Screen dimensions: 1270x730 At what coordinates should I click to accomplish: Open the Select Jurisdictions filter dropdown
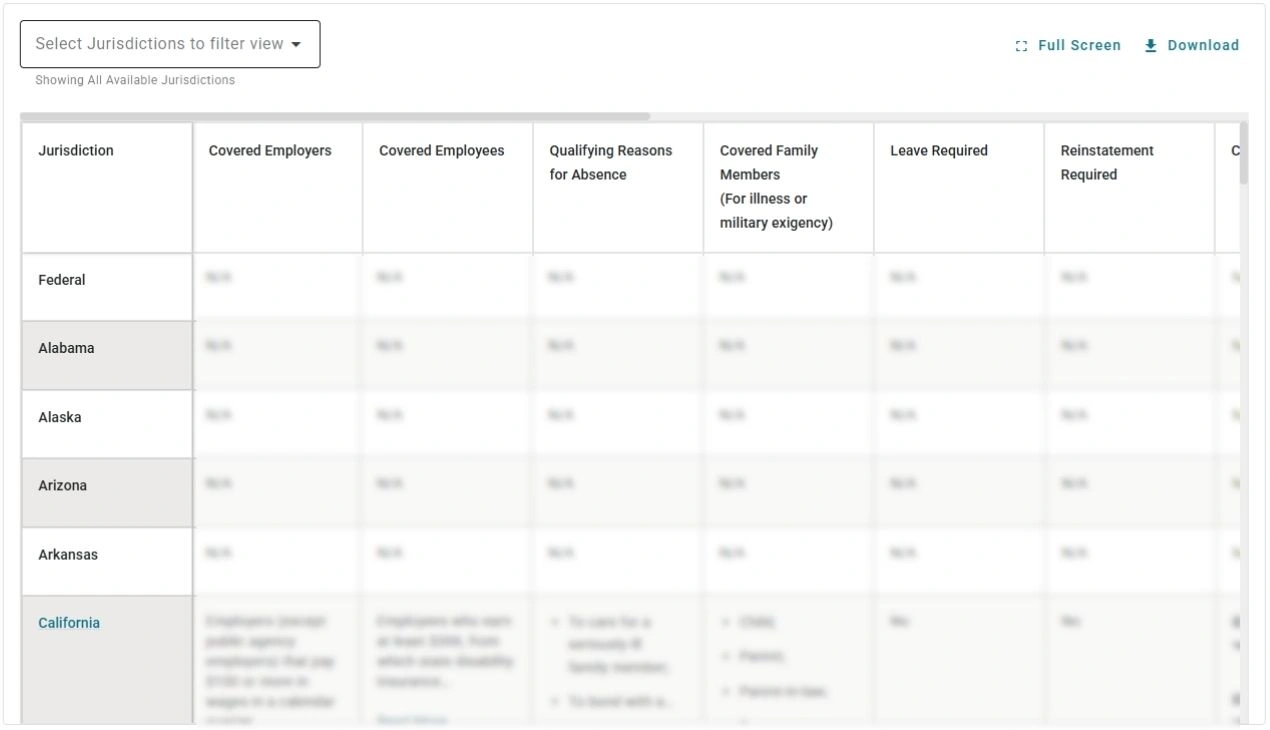click(x=170, y=43)
